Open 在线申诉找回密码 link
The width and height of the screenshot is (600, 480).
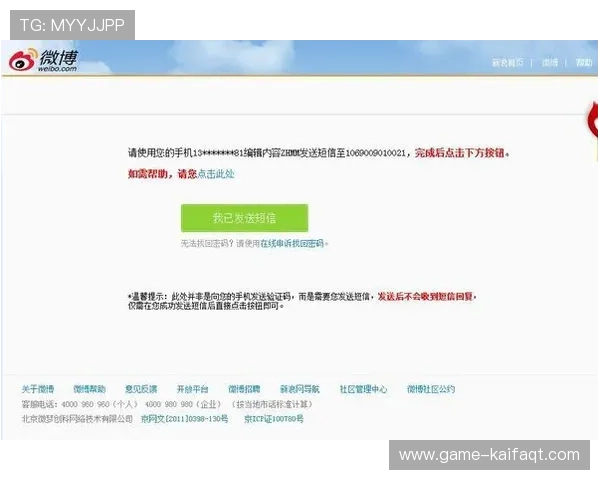(292, 243)
